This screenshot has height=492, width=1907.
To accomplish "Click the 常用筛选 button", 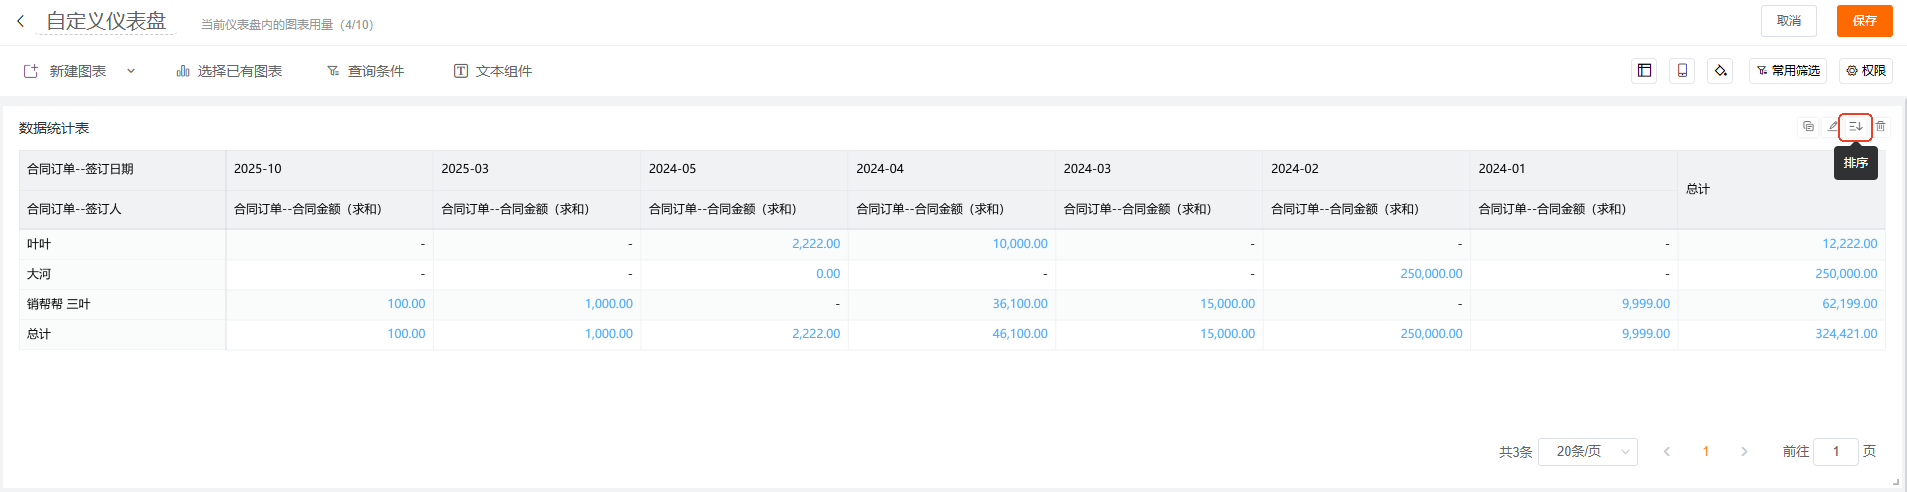I will coord(1788,71).
